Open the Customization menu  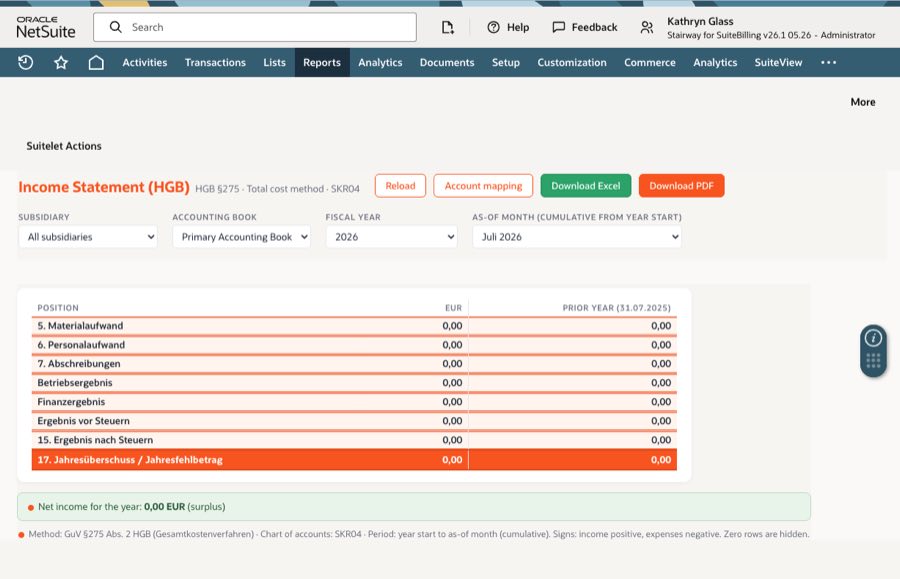click(572, 63)
